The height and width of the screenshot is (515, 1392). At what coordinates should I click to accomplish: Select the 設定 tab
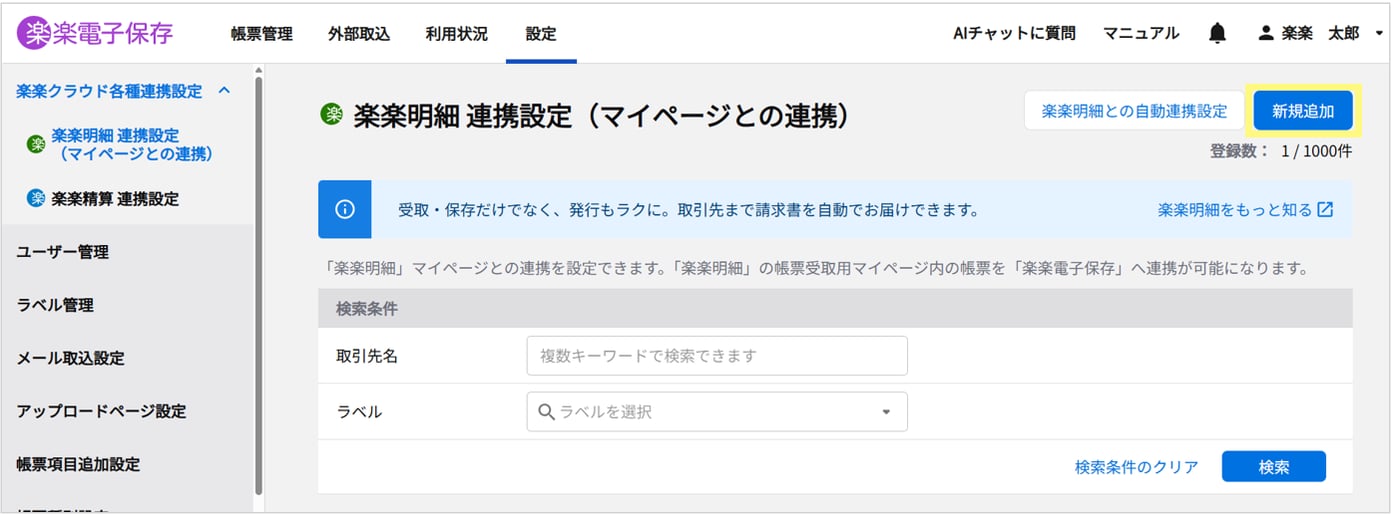[541, 33]
